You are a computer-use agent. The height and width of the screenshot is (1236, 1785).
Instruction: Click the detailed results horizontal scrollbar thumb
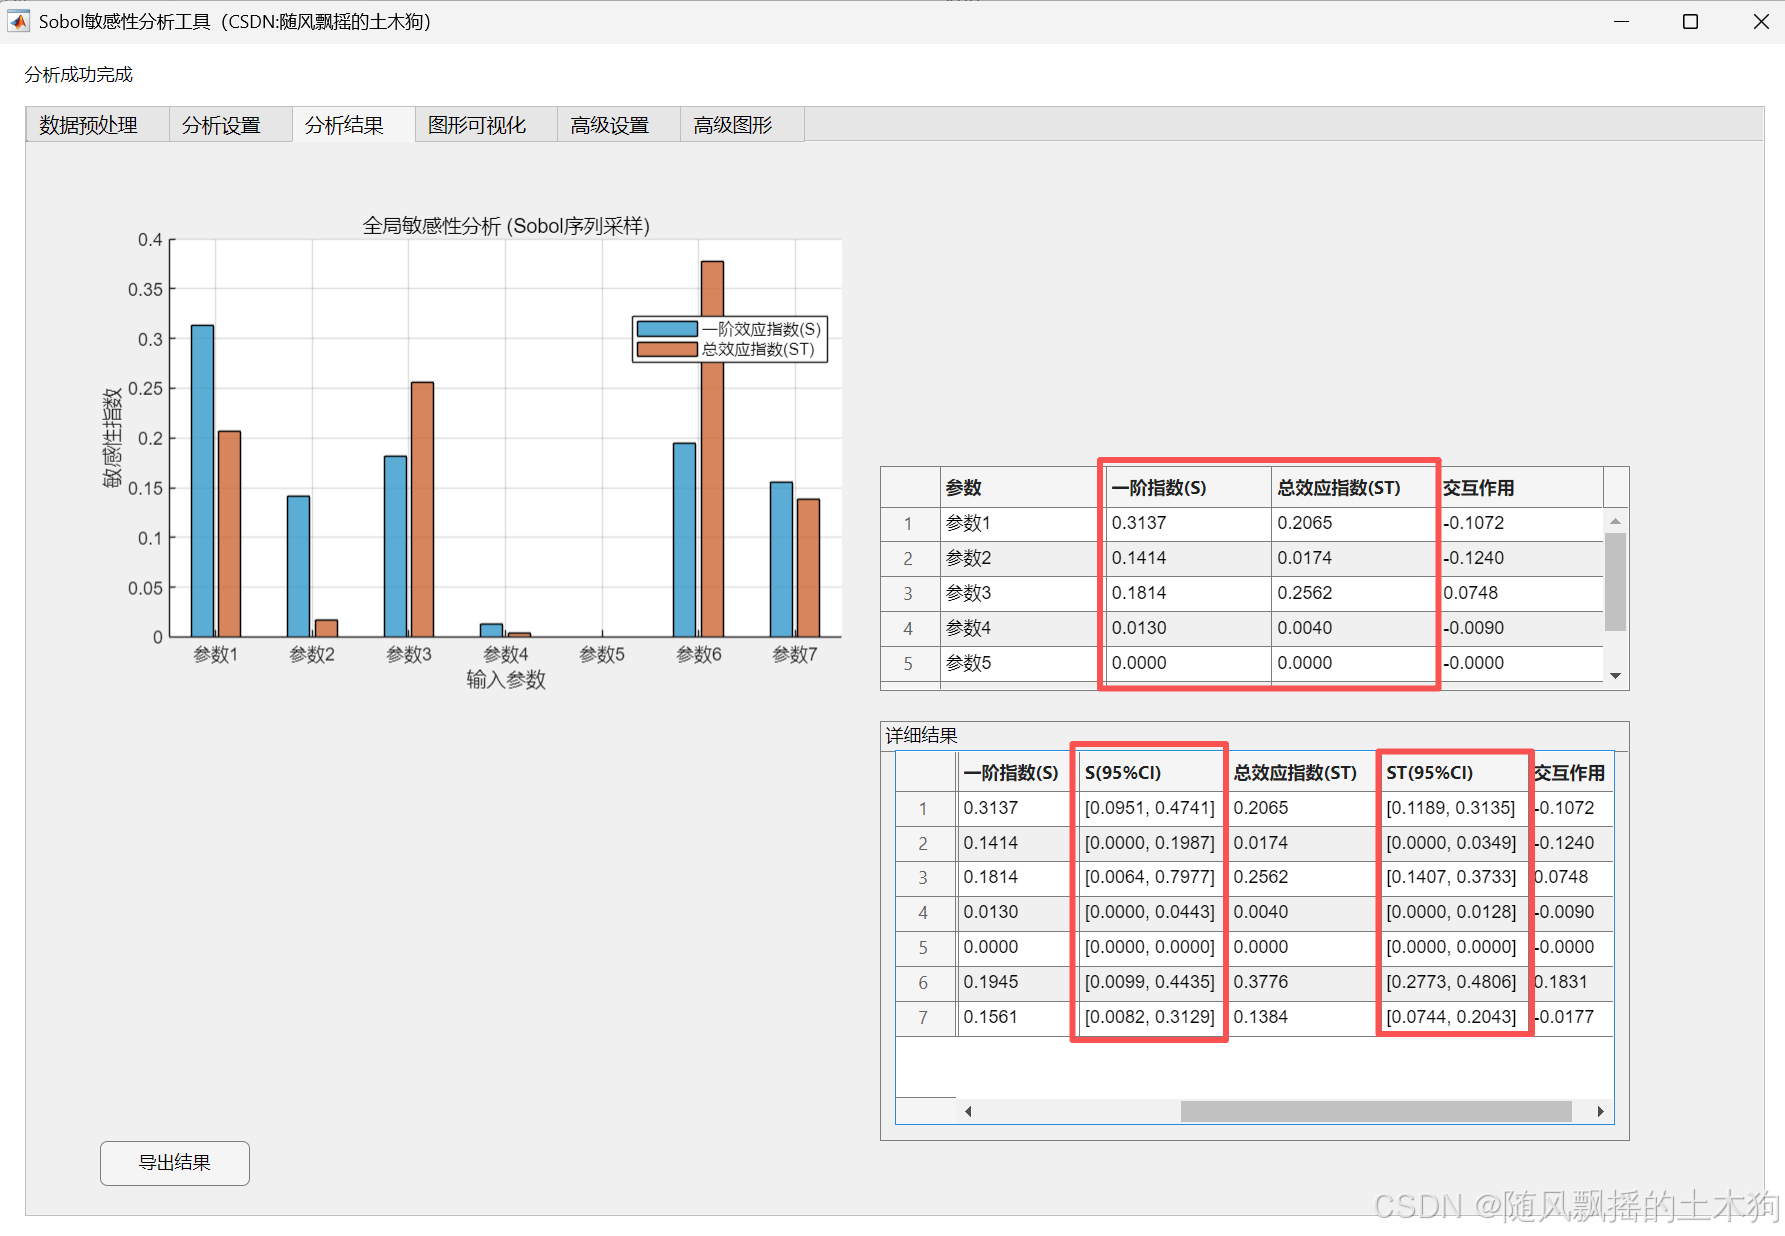pyautogui.click(x=1376, y=1111)
